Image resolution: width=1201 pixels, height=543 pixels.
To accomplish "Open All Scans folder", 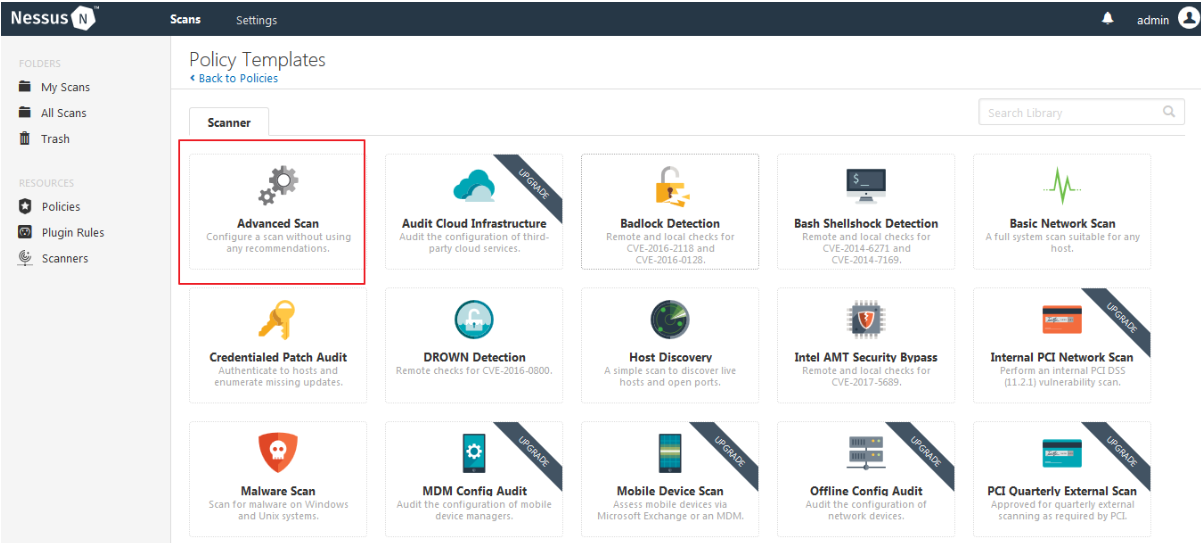I will tap(63, 113).
